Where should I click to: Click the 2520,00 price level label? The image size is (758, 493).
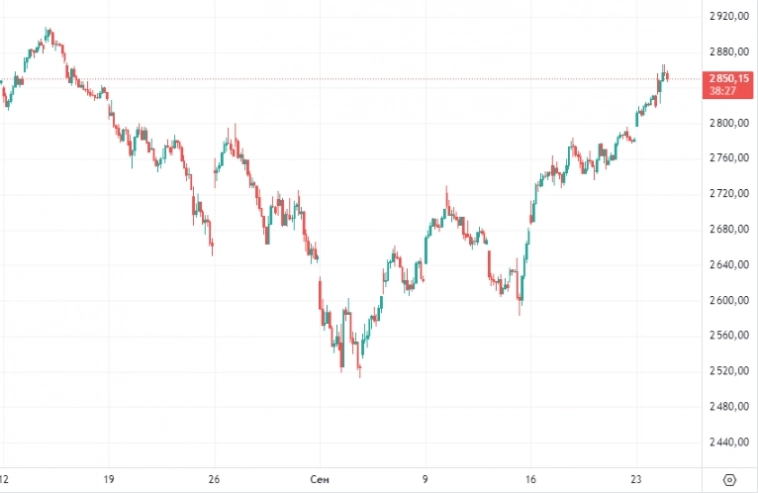(x=729, y=371)
